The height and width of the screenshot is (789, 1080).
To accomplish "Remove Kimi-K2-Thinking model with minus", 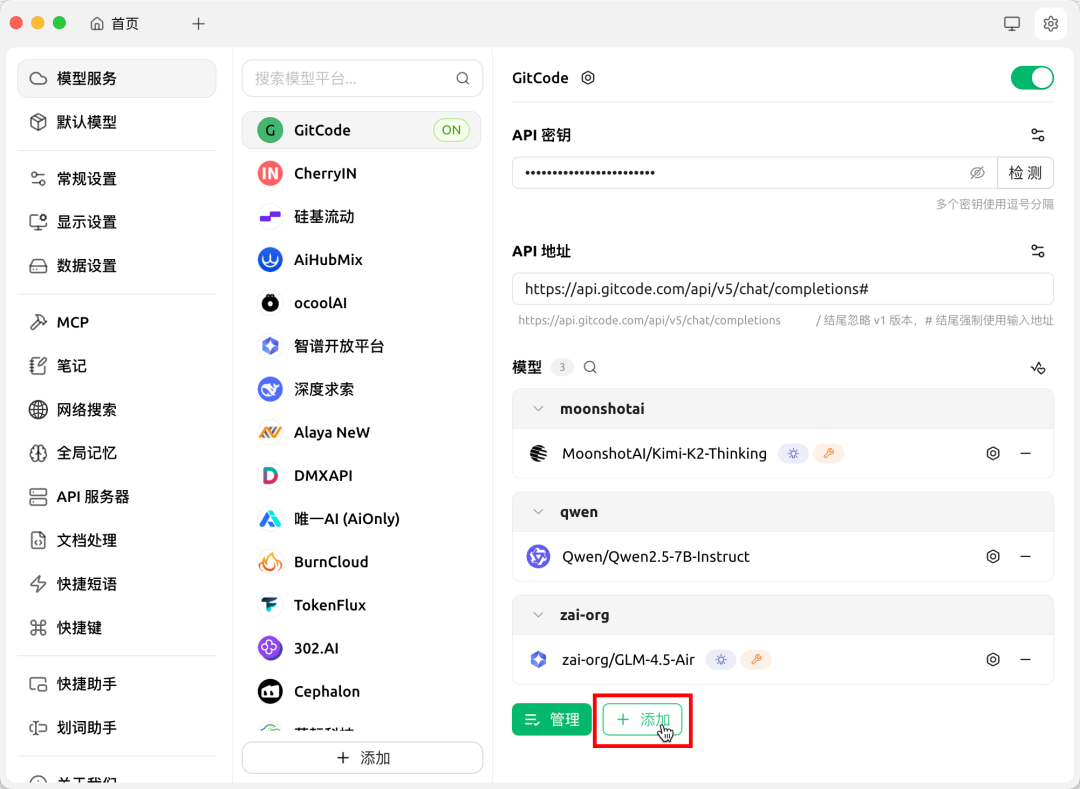I will pos(1026,453).
